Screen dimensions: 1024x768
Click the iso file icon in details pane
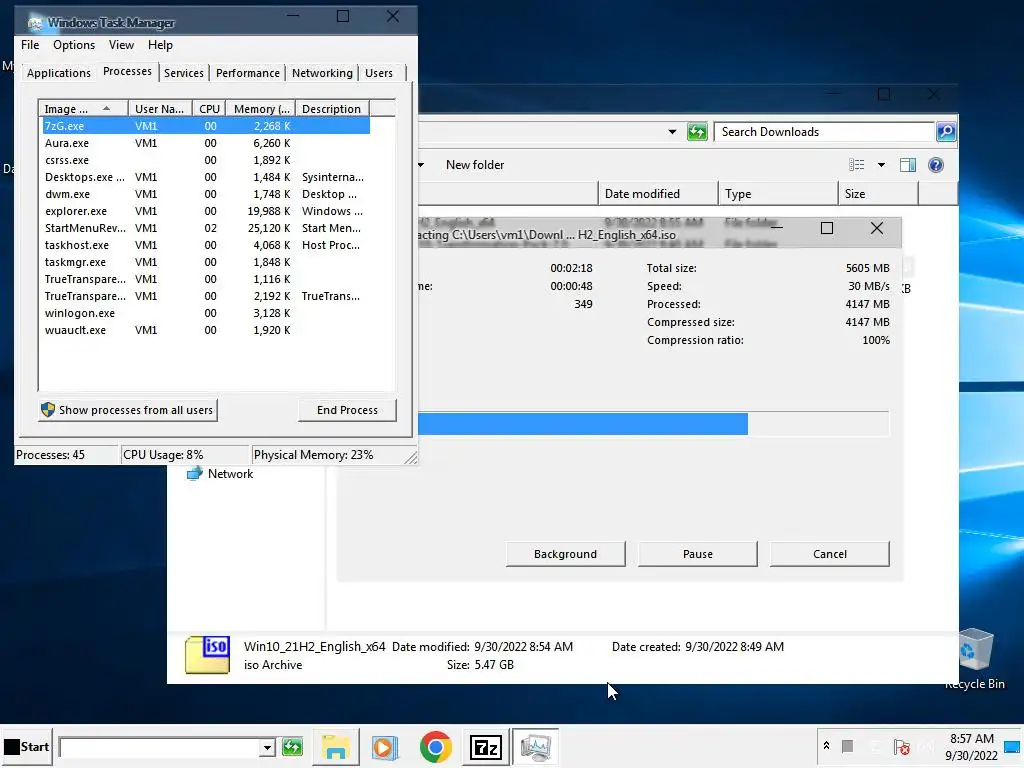pos(208,655)
